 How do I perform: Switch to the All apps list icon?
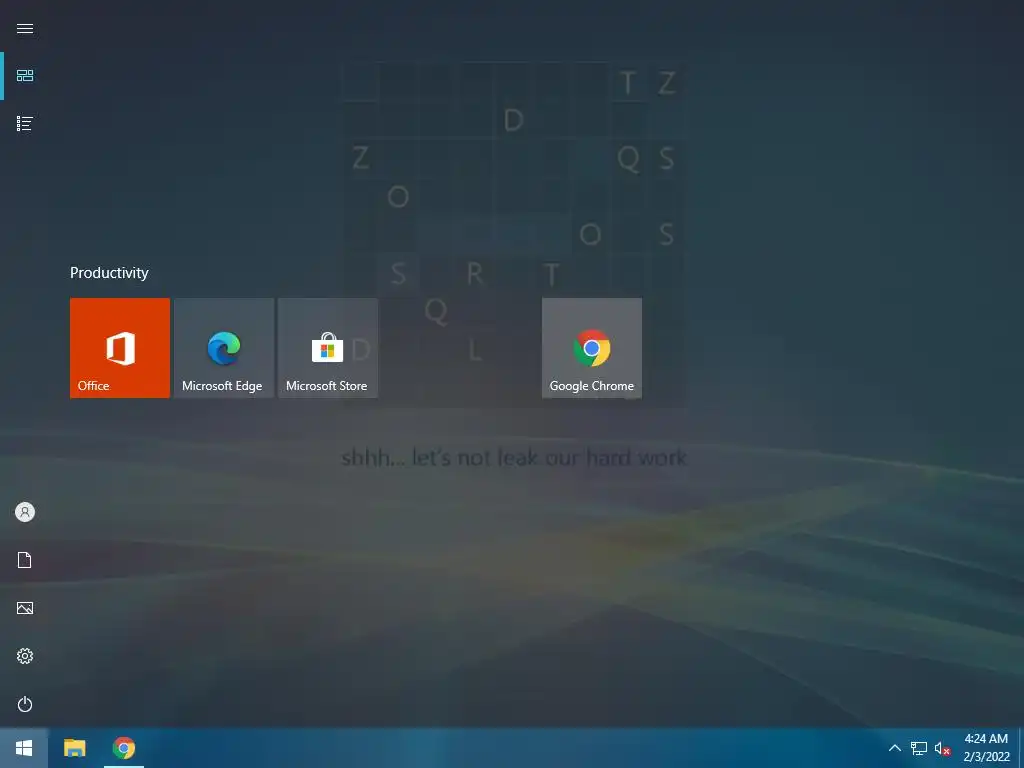25,123
